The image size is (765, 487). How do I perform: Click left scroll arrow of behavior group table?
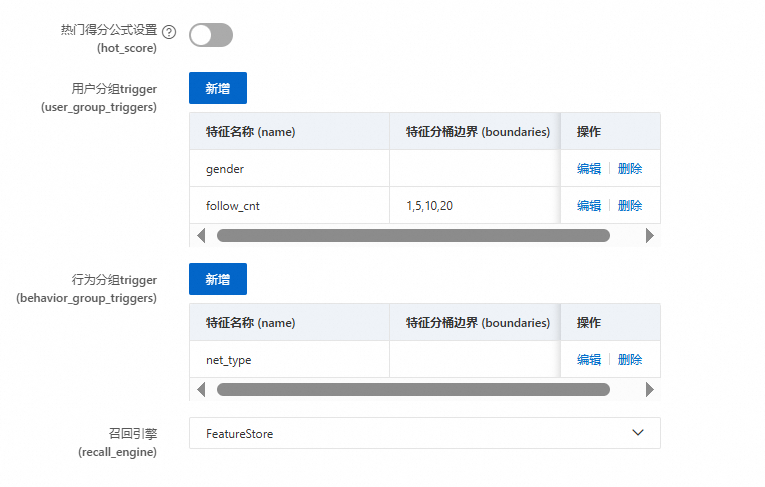201,389
